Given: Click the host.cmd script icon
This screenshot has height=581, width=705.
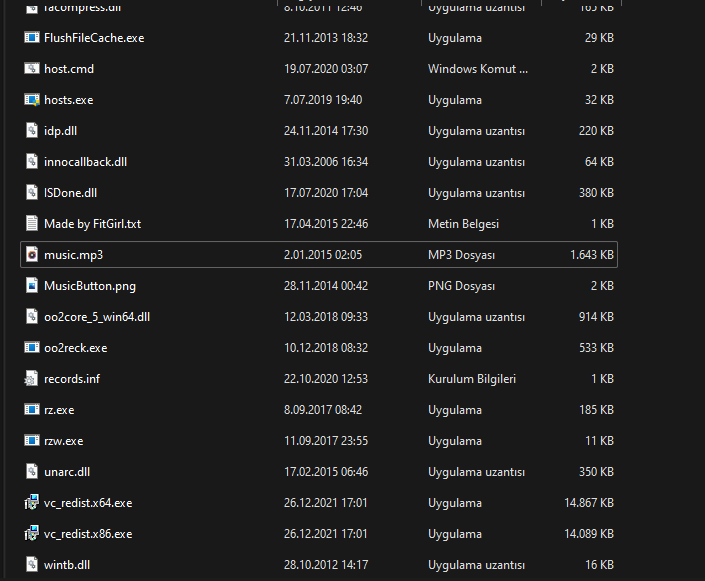Looking at the screenshot, I should 32,69.
